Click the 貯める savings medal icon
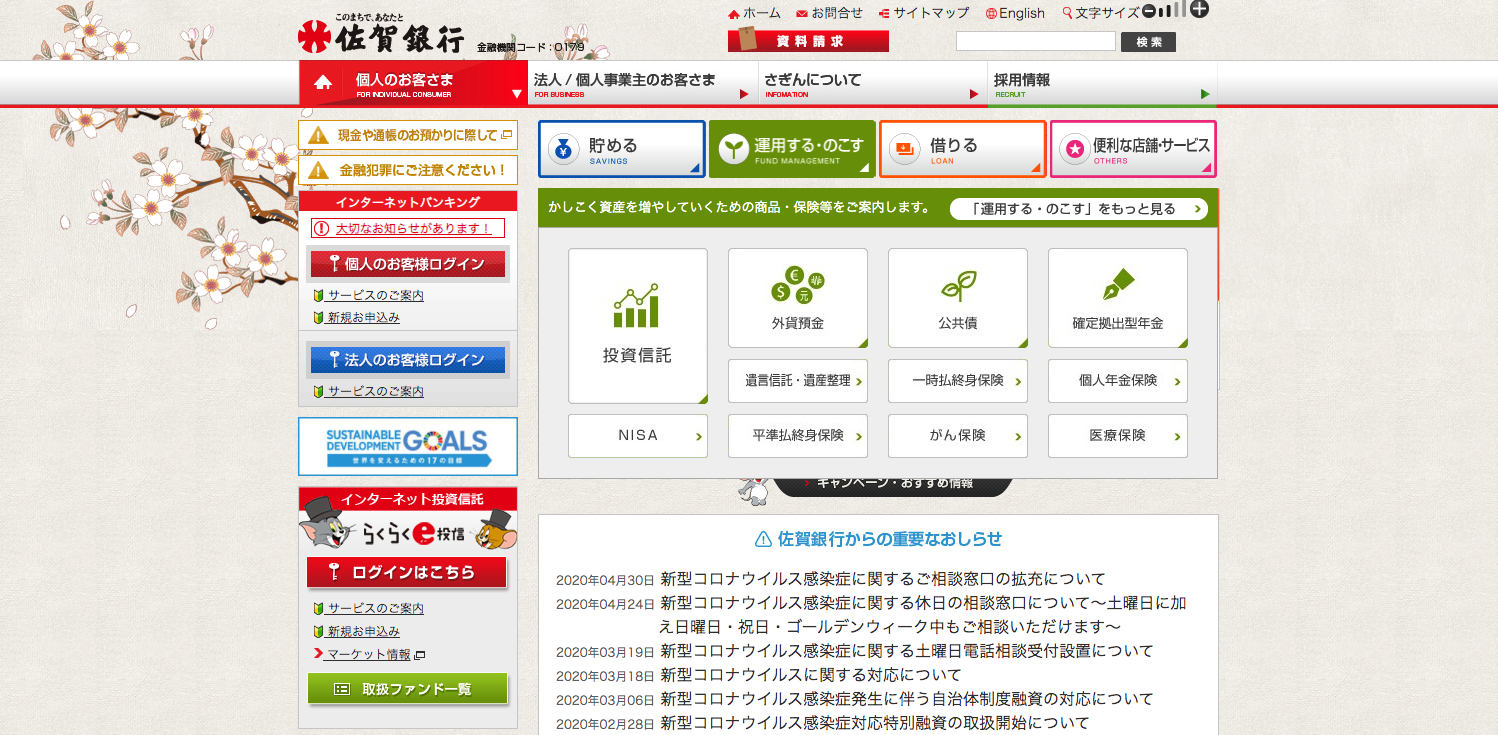 point(563,149)
